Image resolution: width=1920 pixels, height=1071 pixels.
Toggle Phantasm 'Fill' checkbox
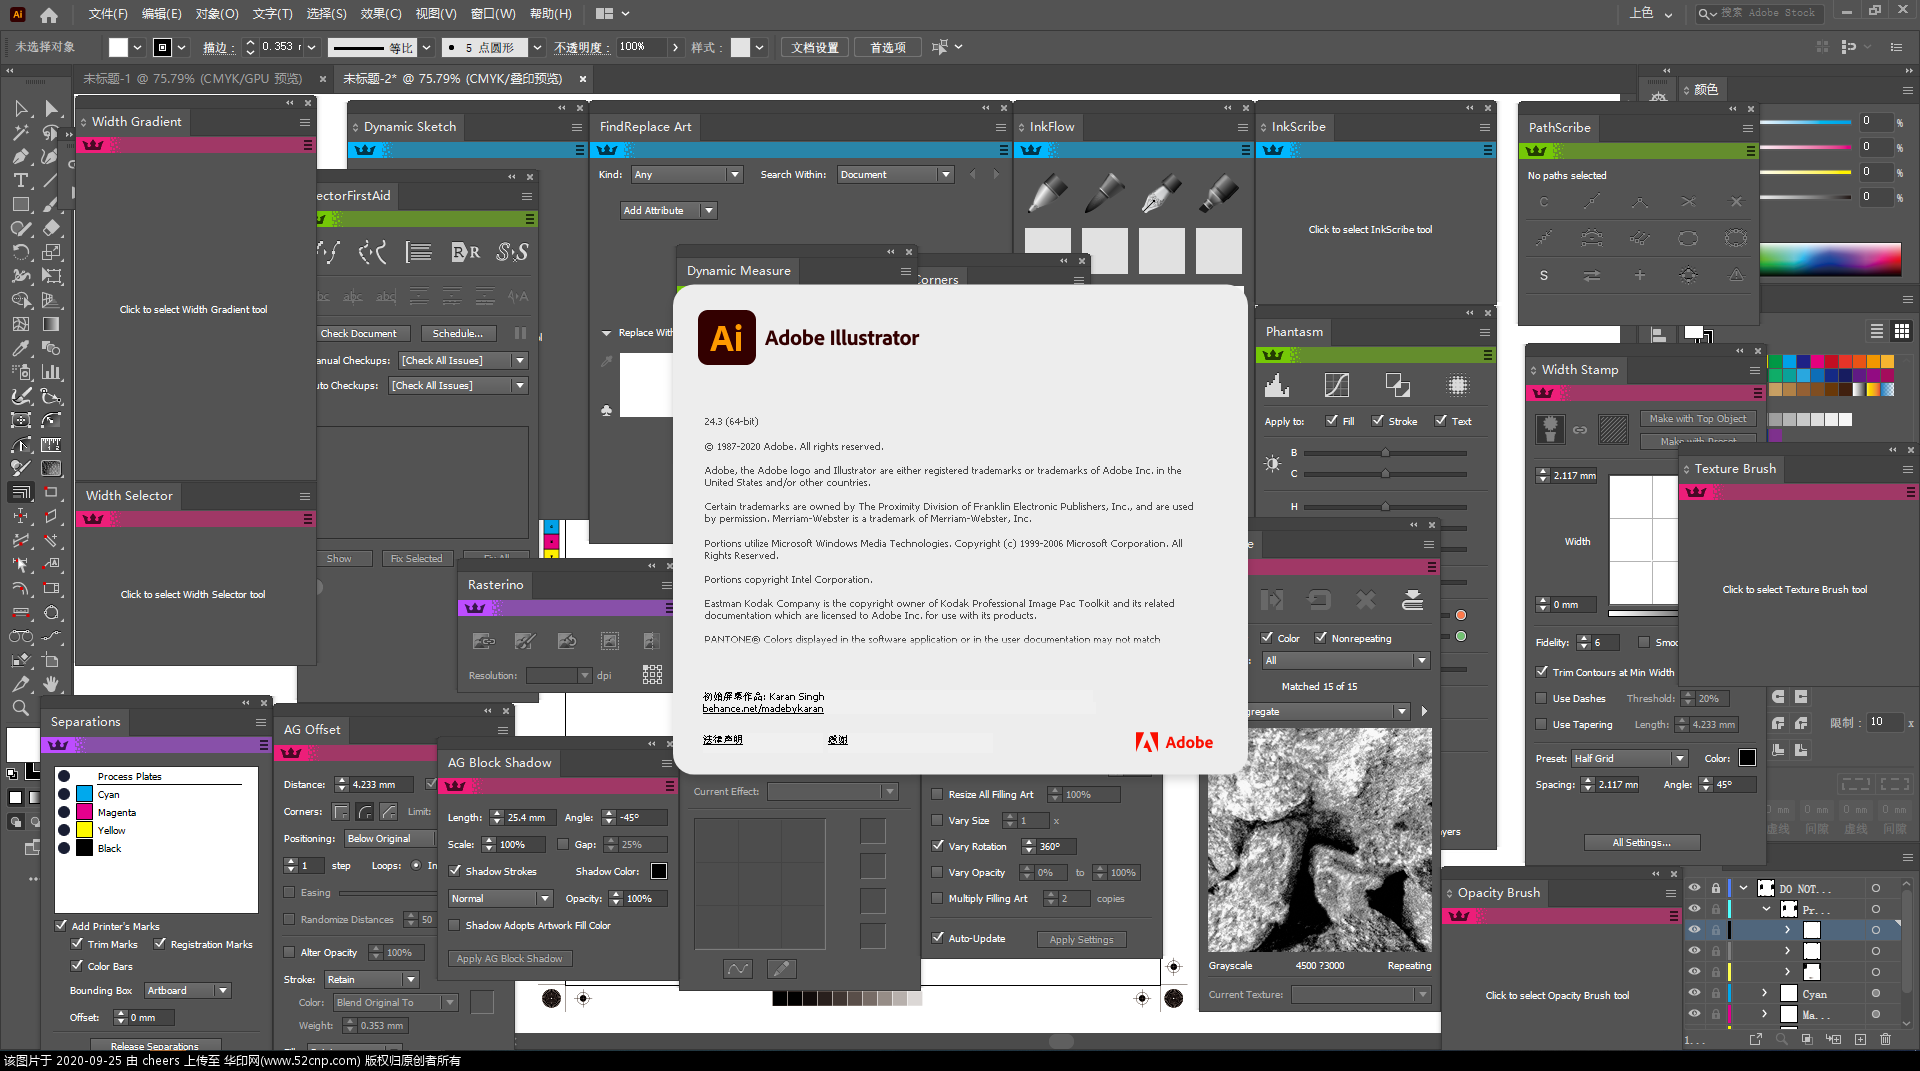[1332, 421]
